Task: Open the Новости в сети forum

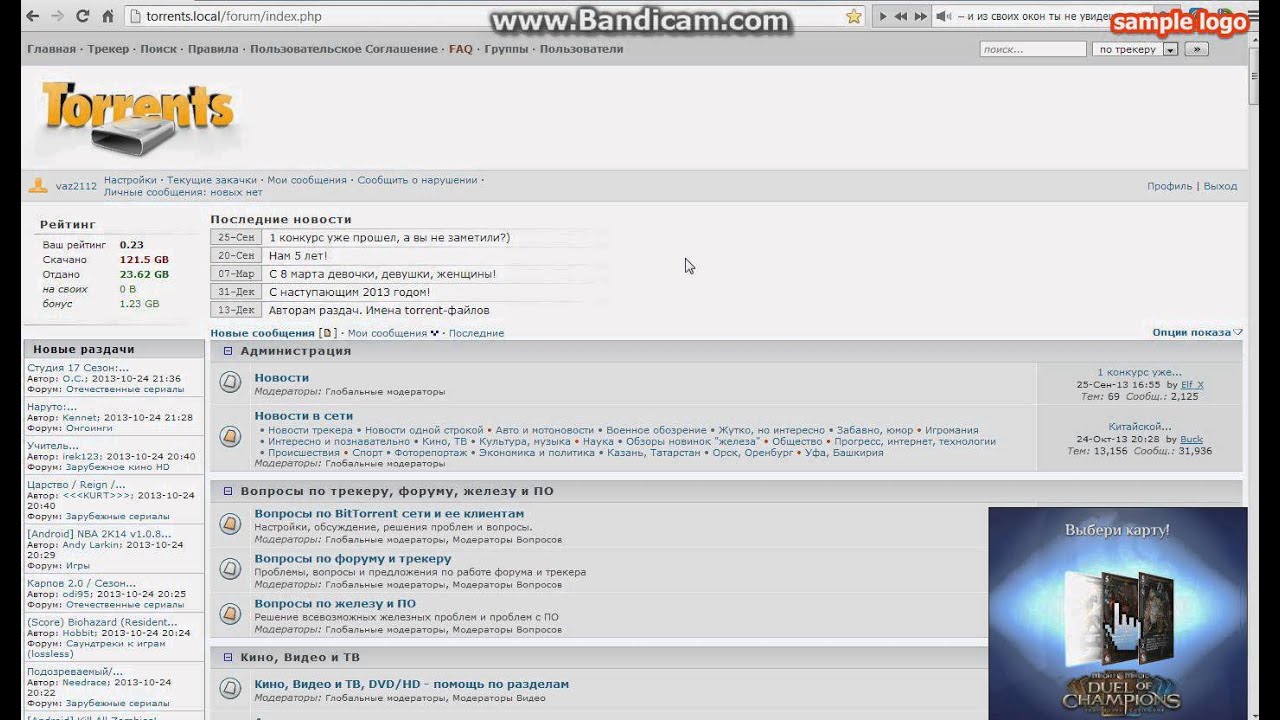Action: click(x=303, y=416)
